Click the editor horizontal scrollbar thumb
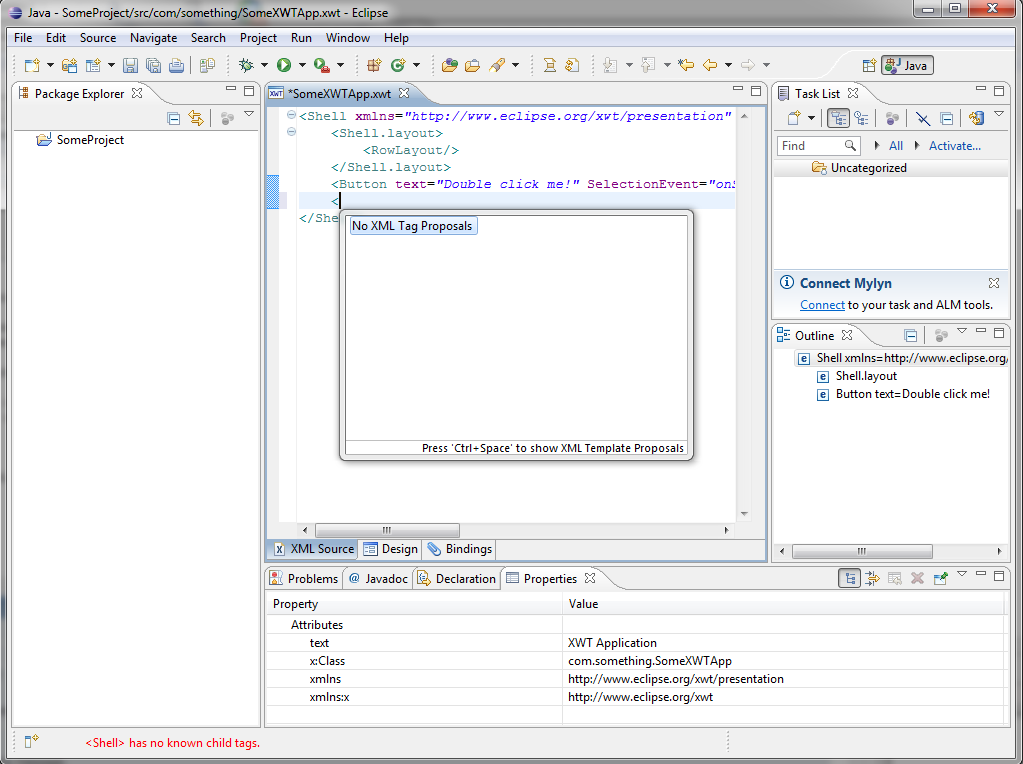Image resolution: width=1023 pixels, height=764 pixels. coord(388,530)
